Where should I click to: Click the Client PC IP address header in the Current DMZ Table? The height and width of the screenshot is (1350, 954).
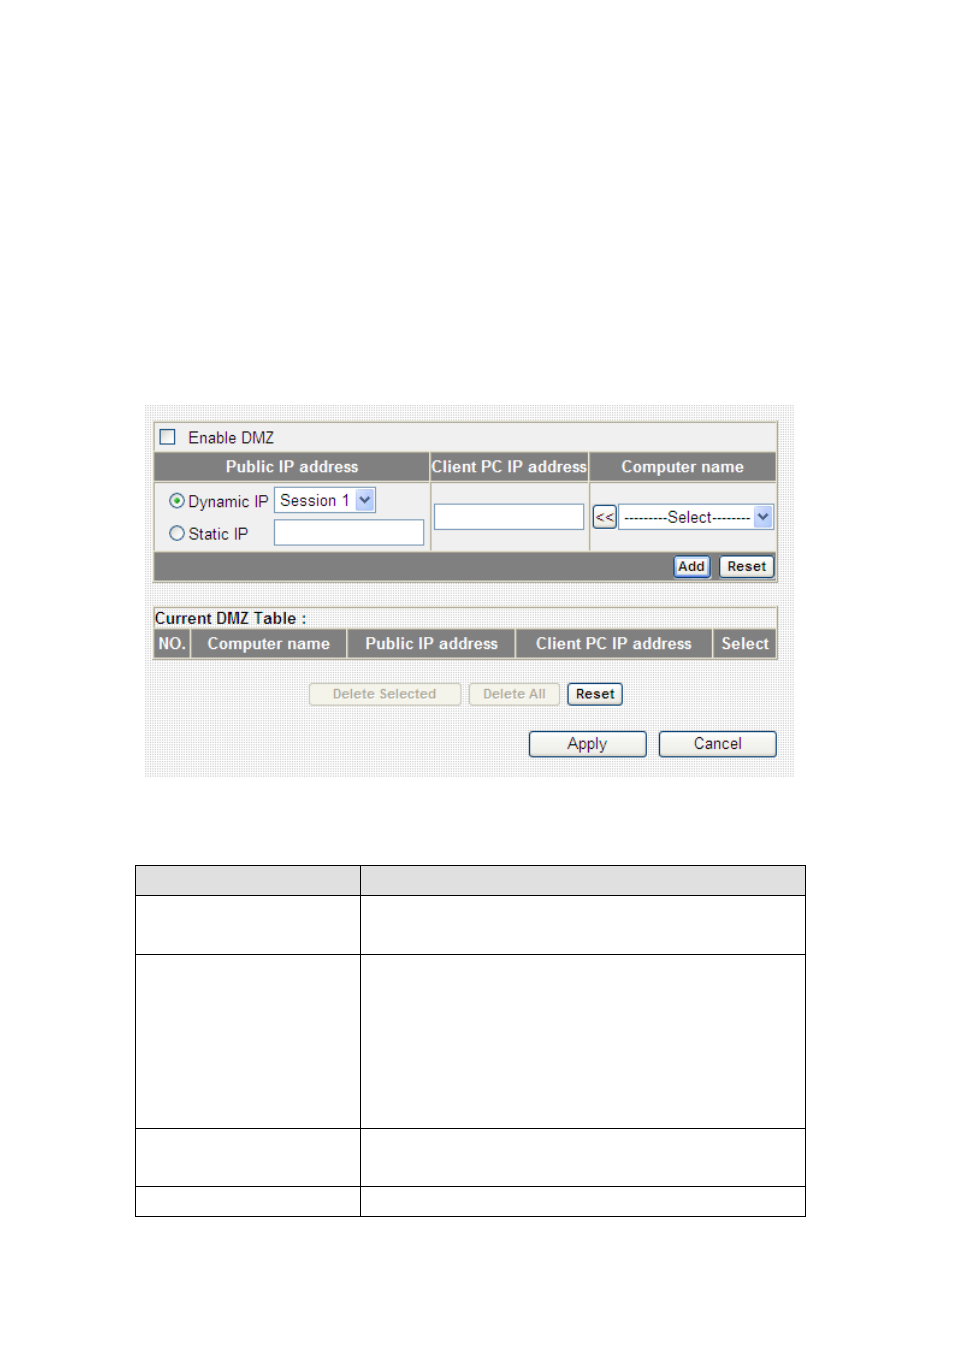point(613,644)
